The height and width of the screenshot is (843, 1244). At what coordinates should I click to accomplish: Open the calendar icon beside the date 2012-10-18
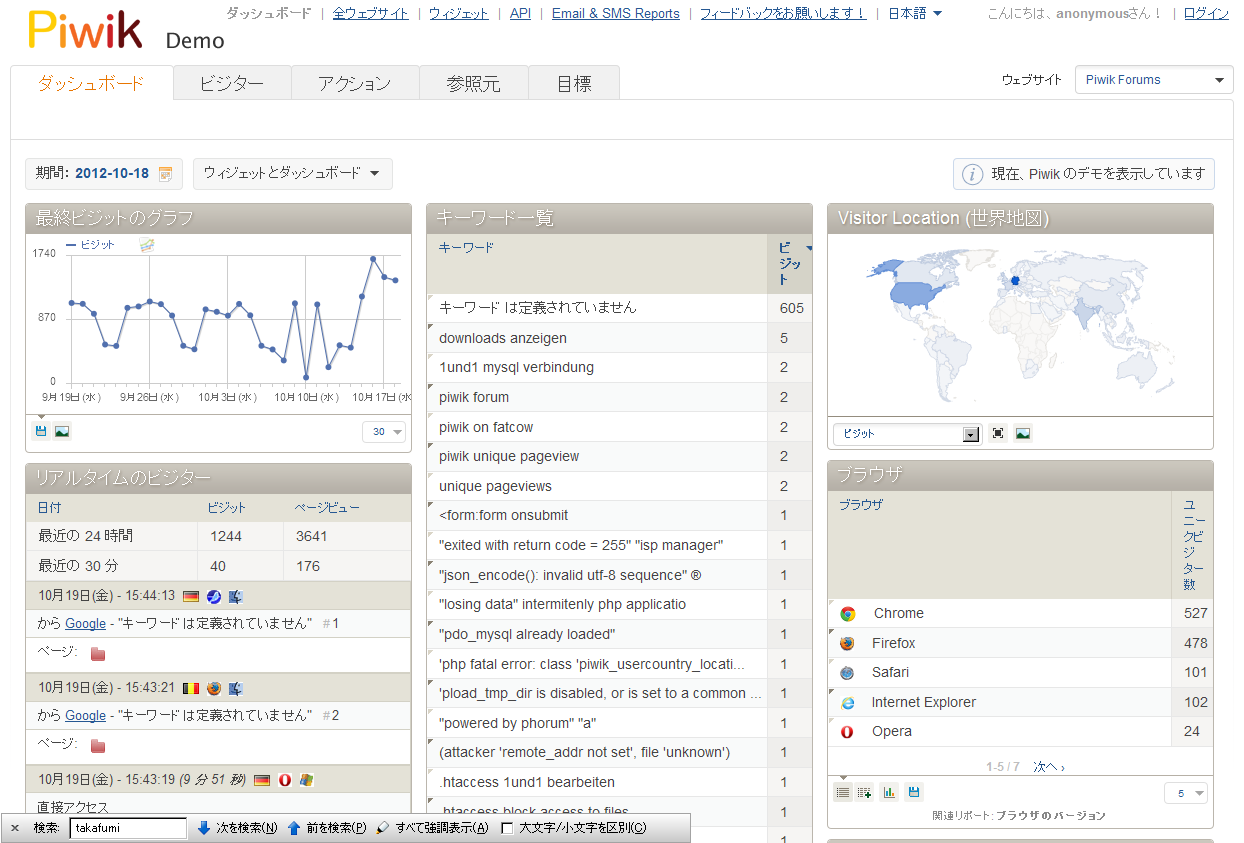166,174
